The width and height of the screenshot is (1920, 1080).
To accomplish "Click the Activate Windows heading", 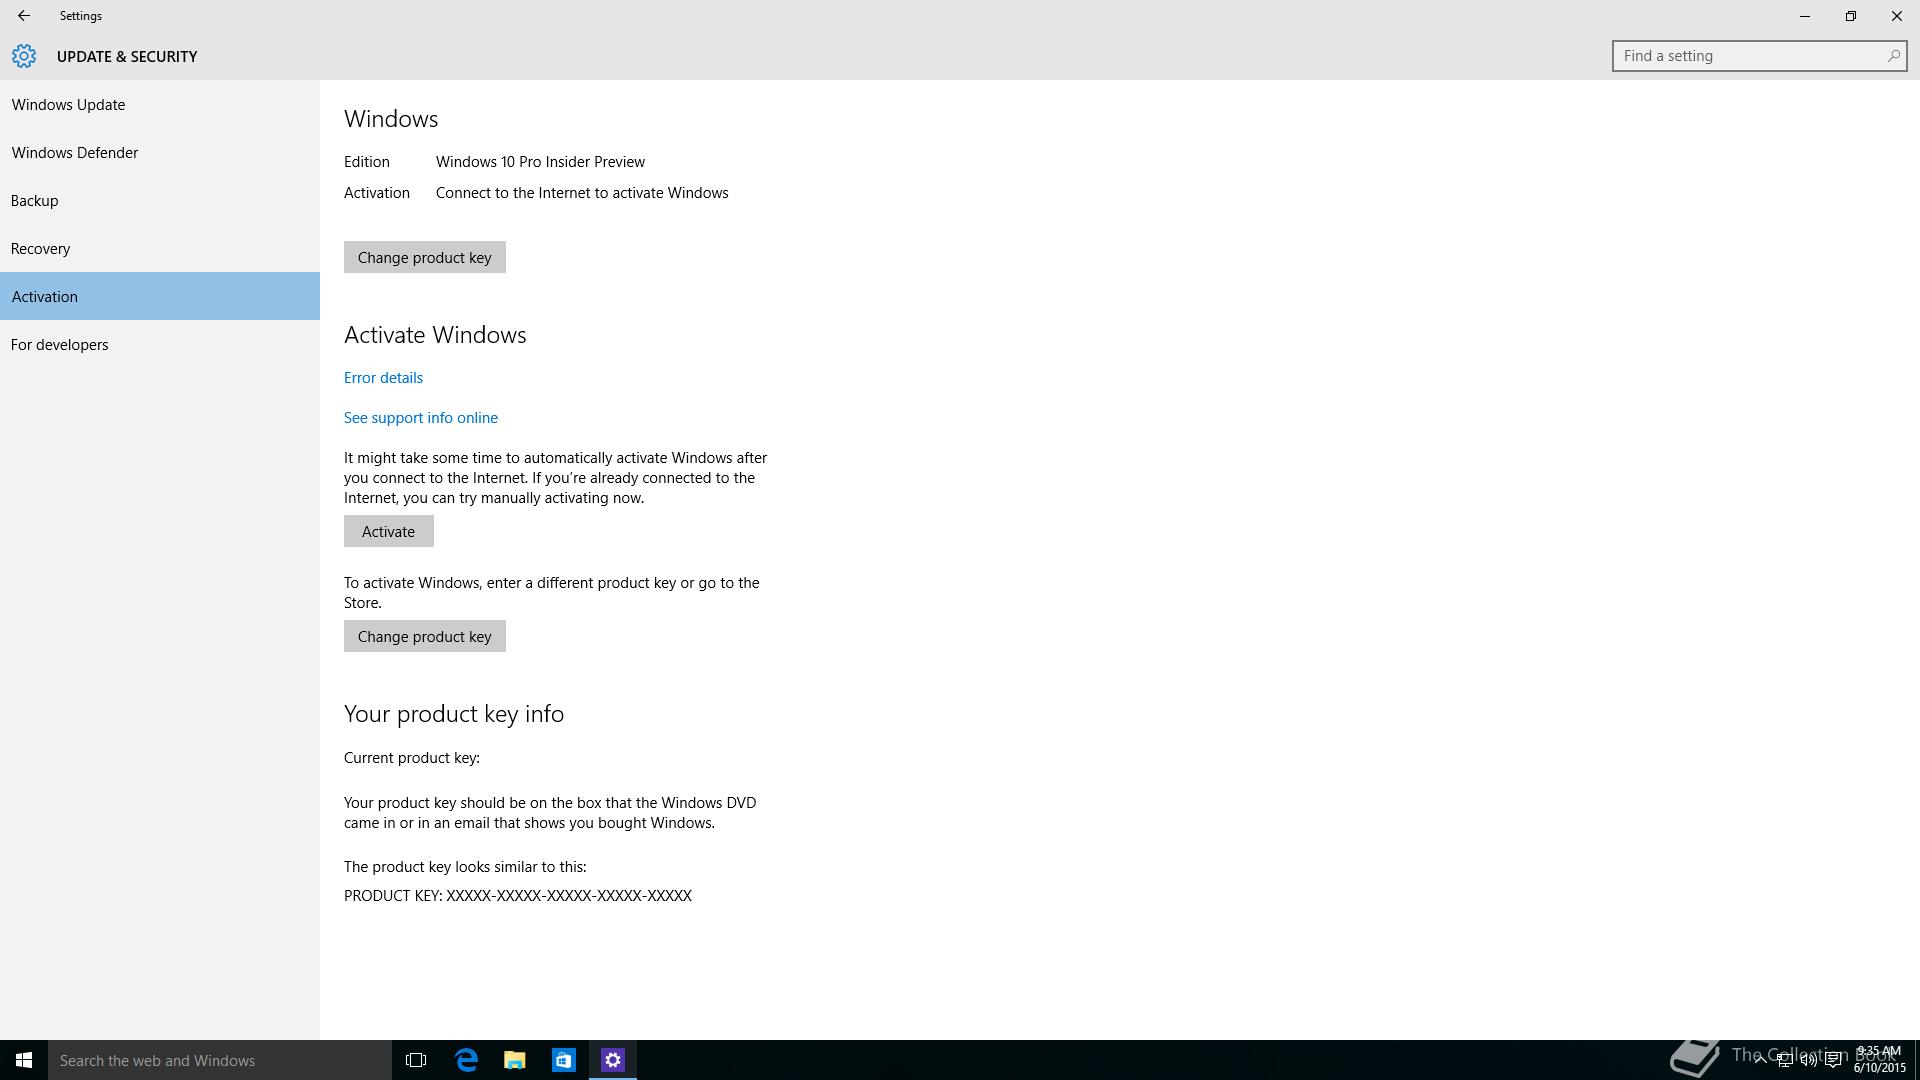I will pos(435,335).
